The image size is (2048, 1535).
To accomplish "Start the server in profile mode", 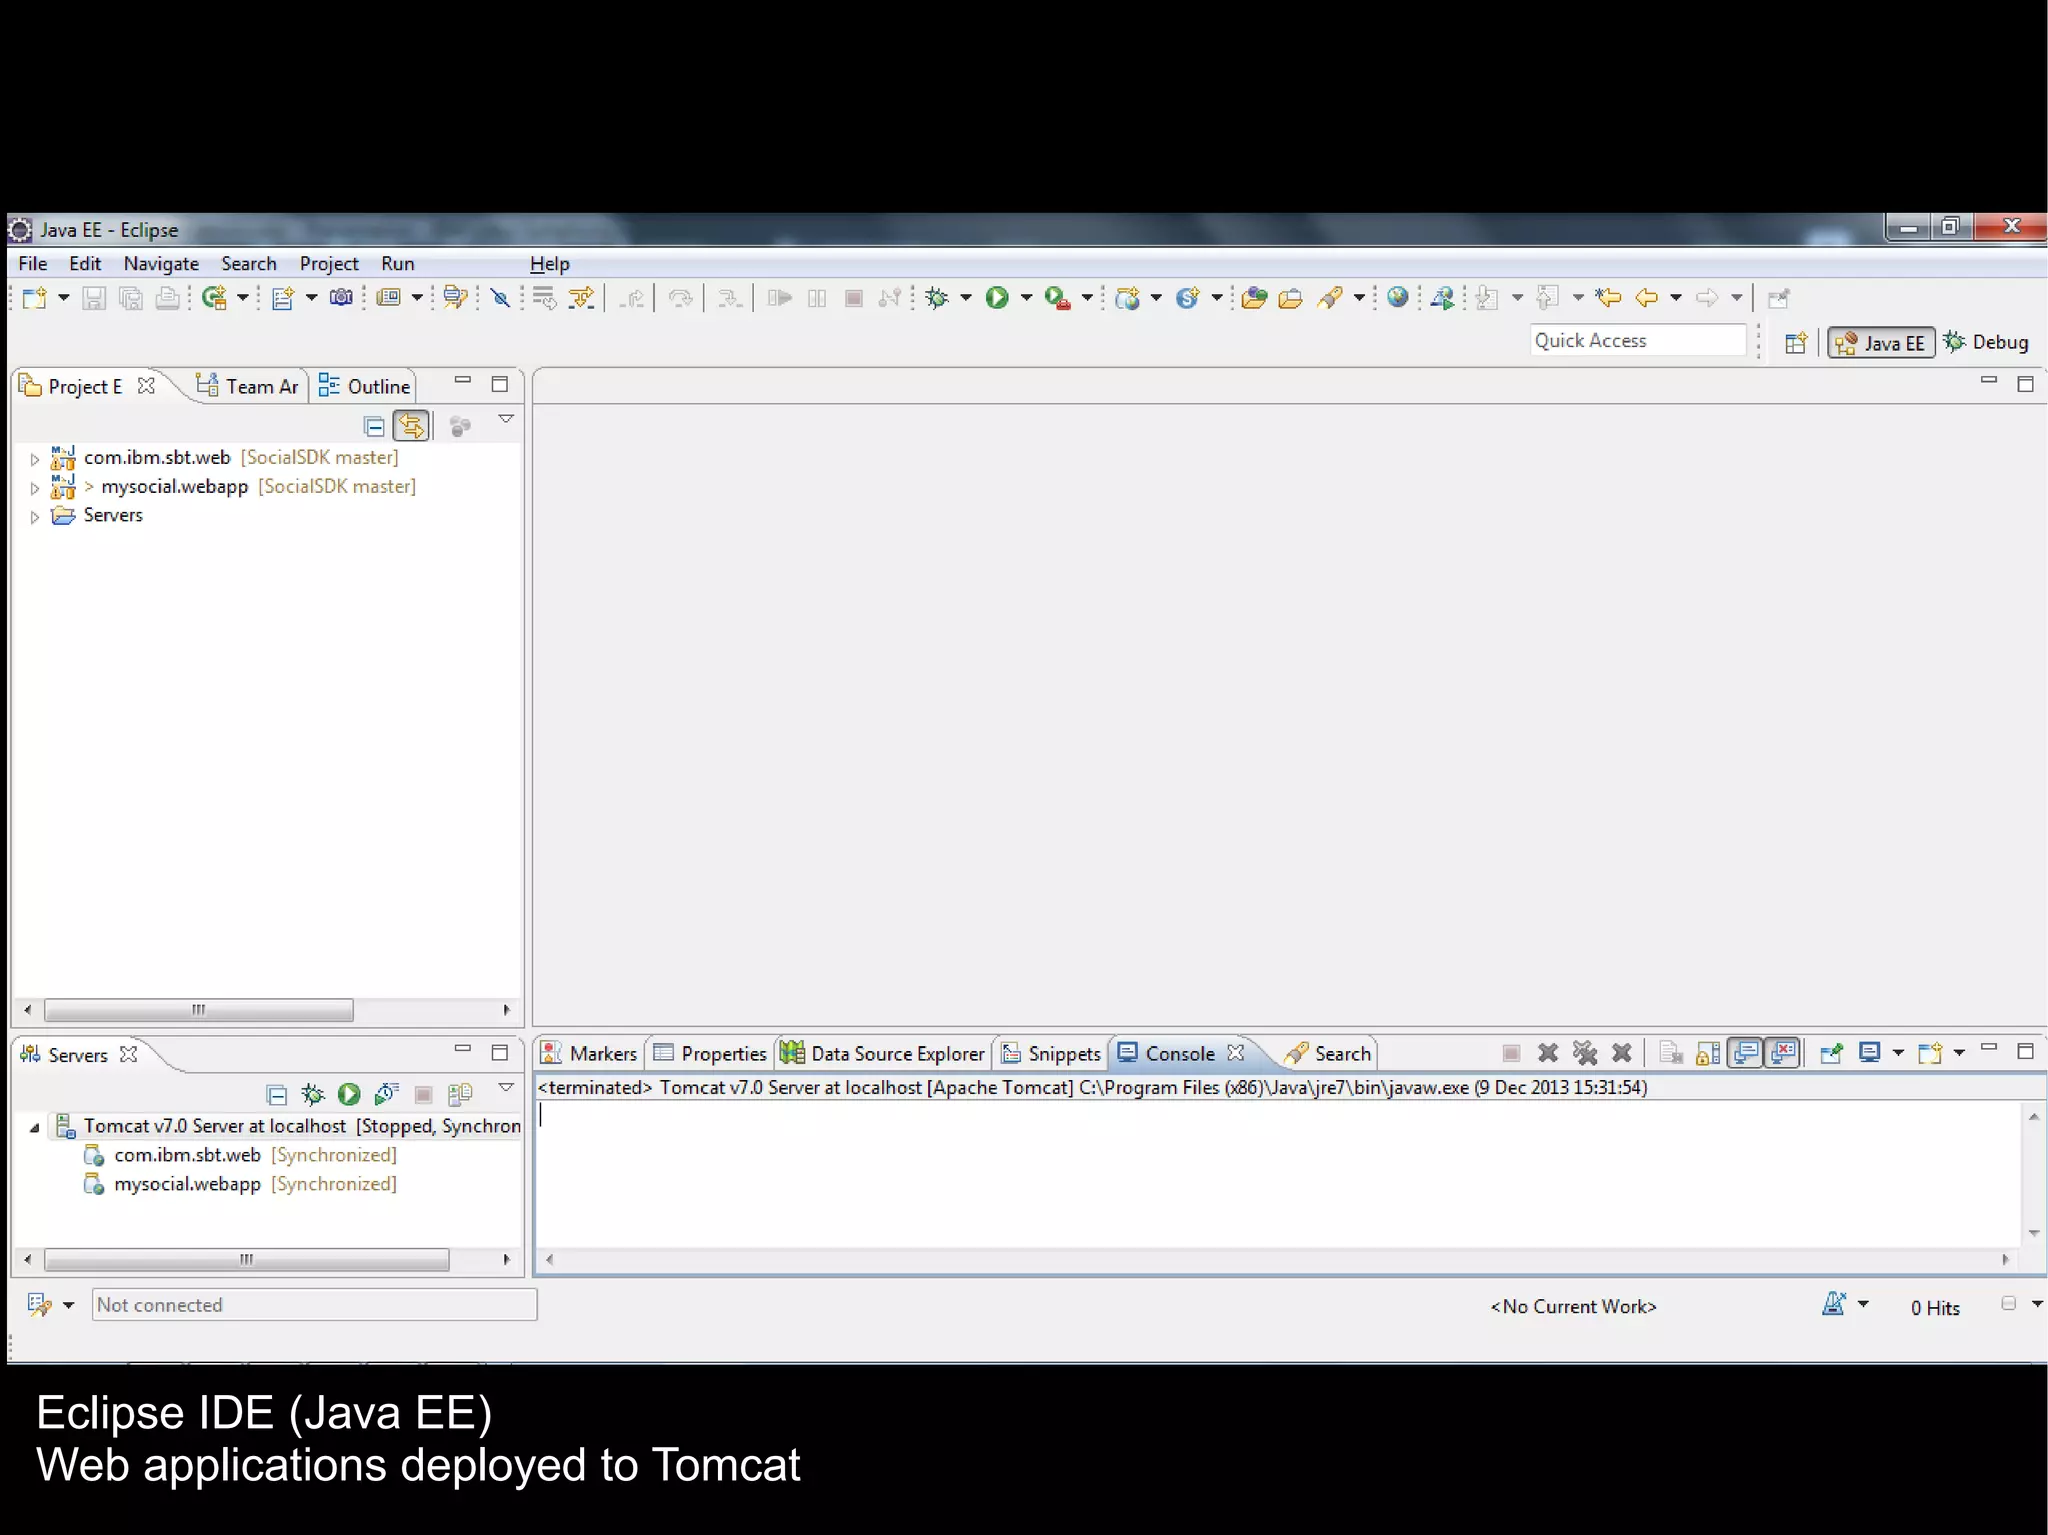I will click(x=386, y=1095).
